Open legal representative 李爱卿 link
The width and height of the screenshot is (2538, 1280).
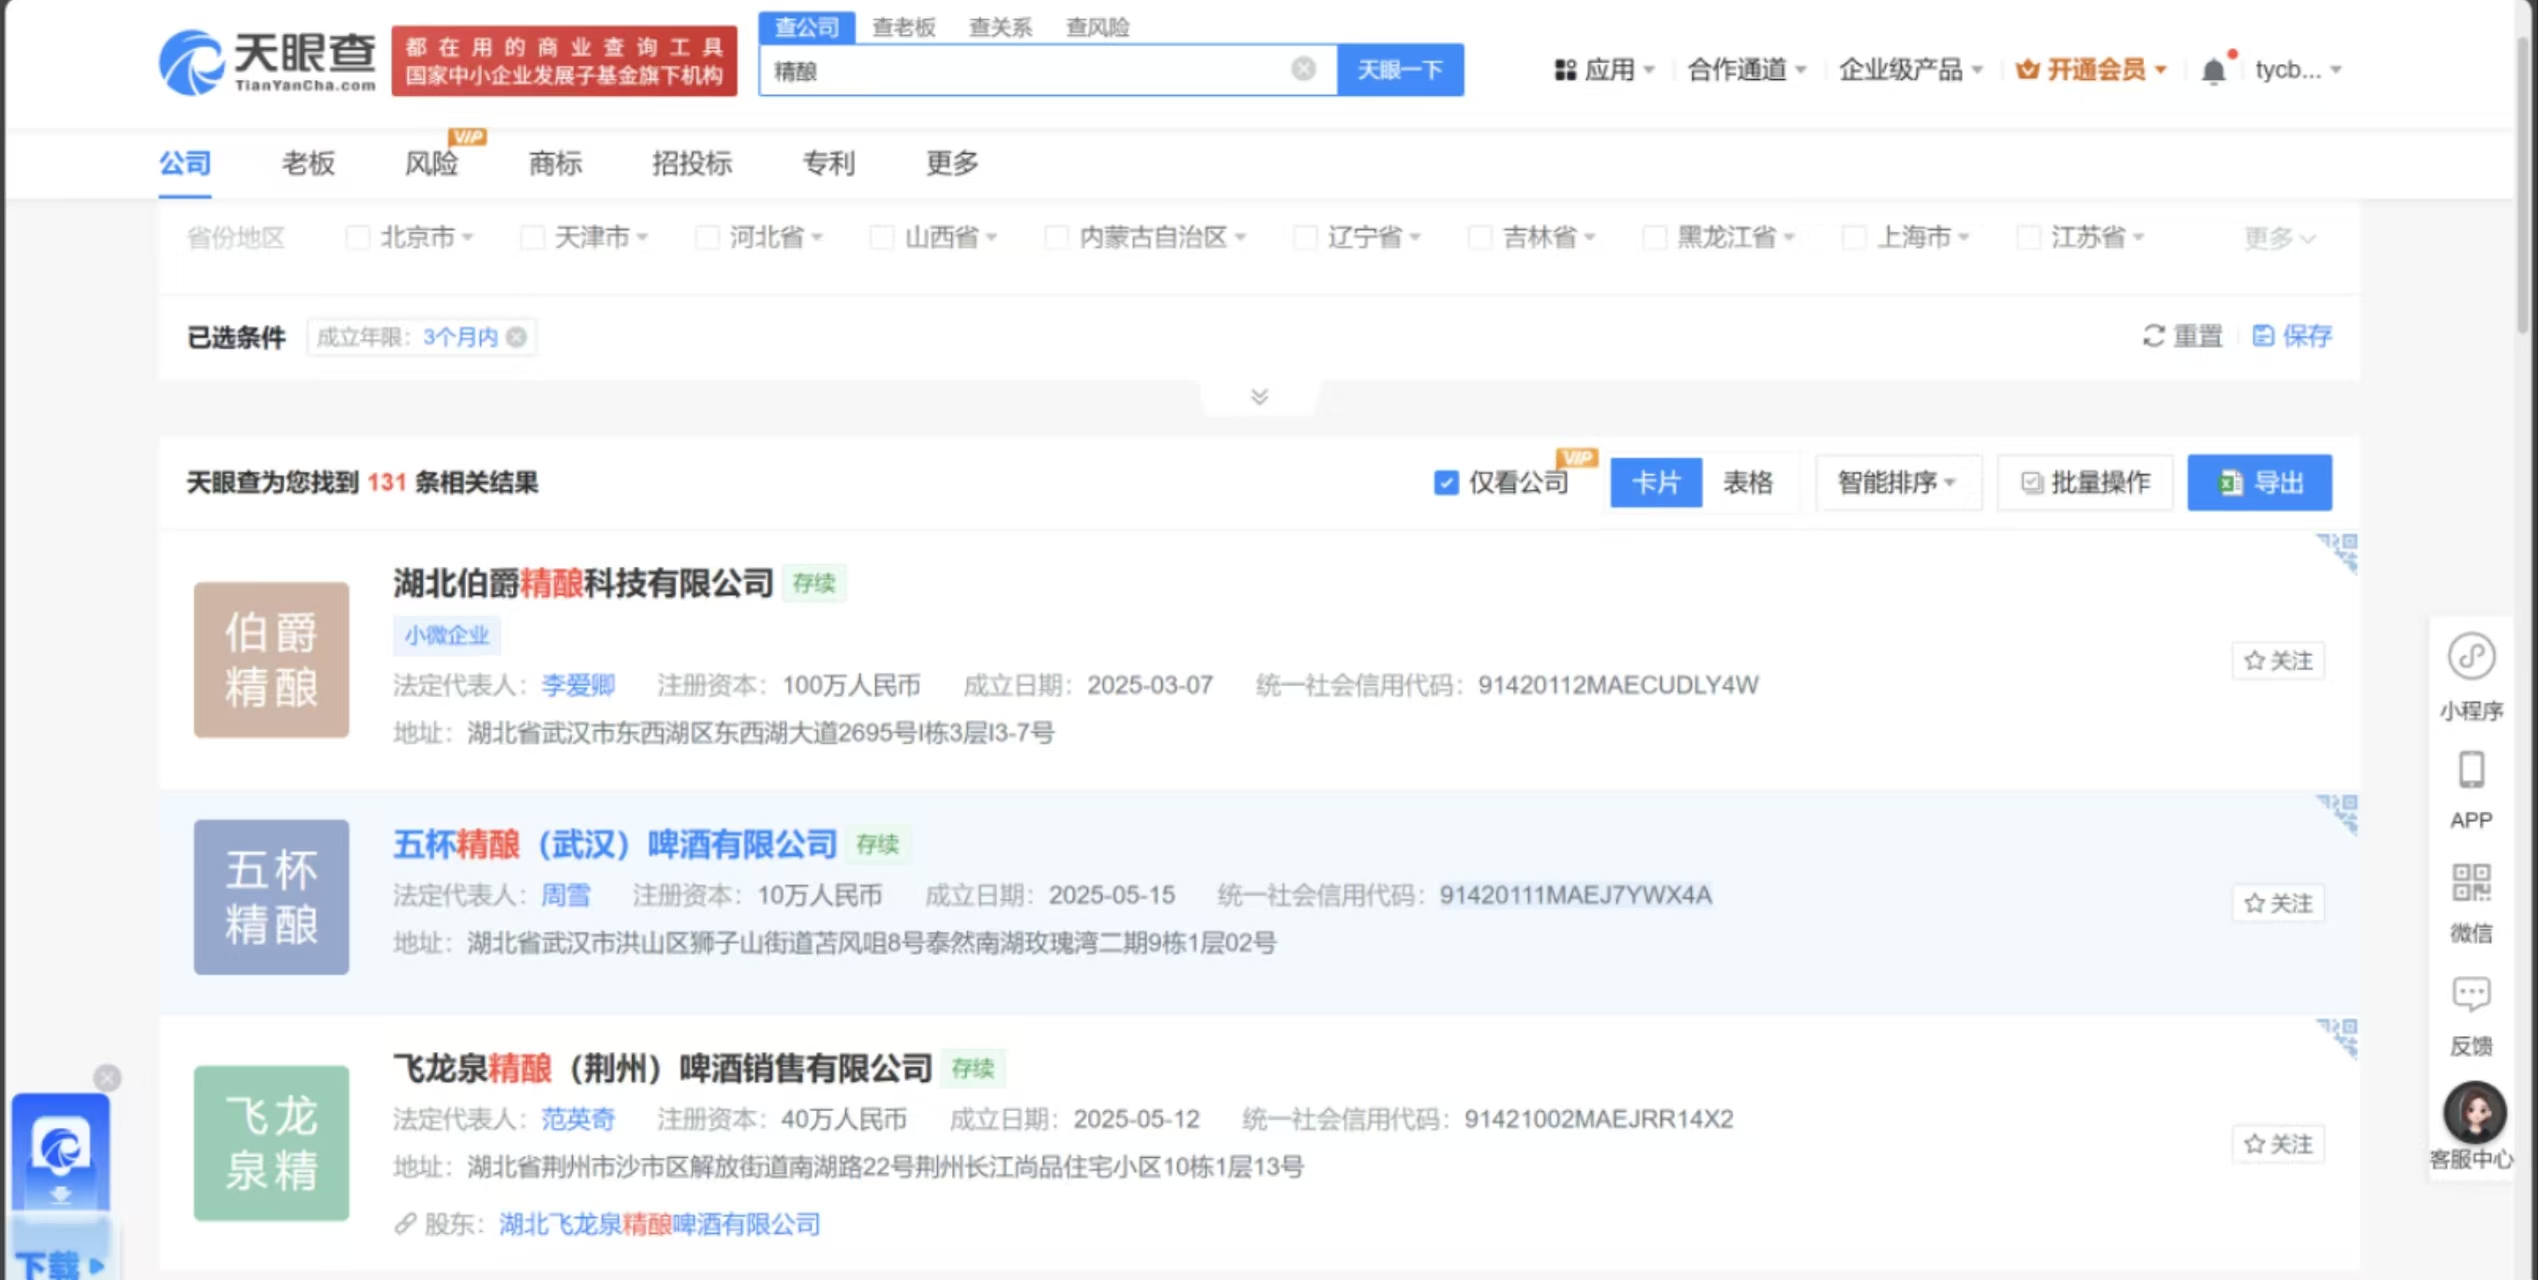point(578,686)
